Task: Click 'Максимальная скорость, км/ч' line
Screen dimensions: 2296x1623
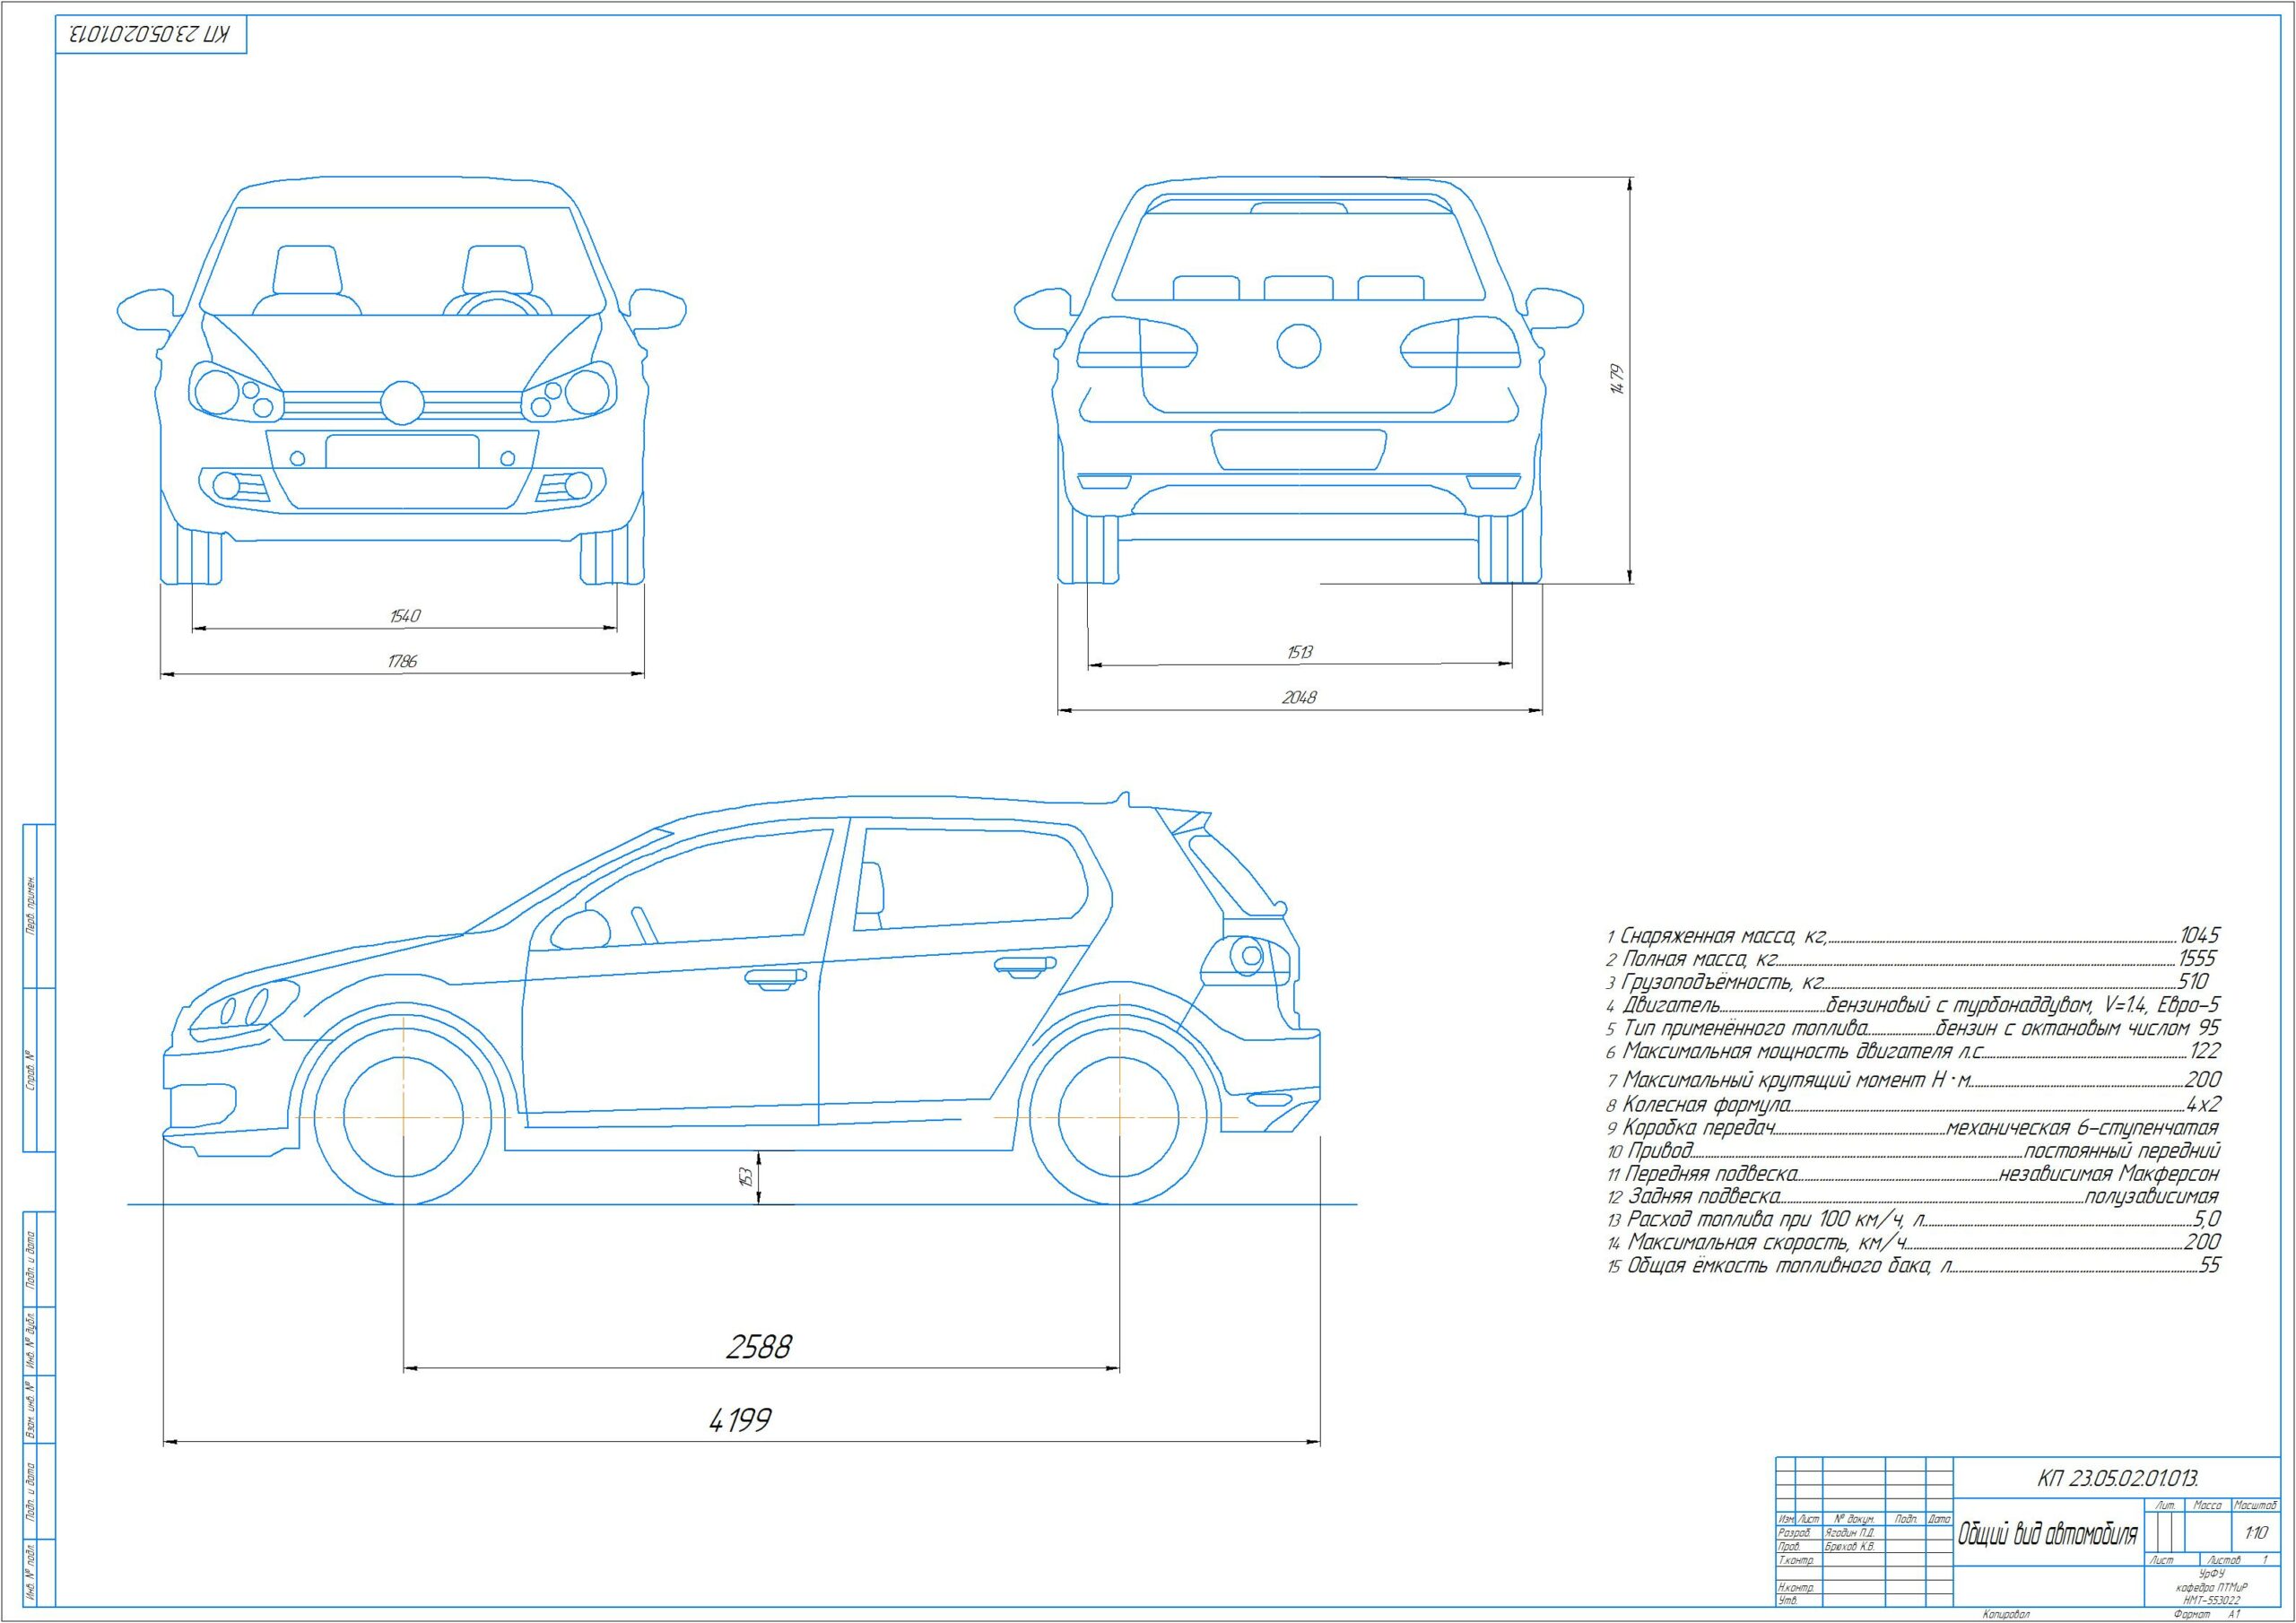Action: 1913,1243
